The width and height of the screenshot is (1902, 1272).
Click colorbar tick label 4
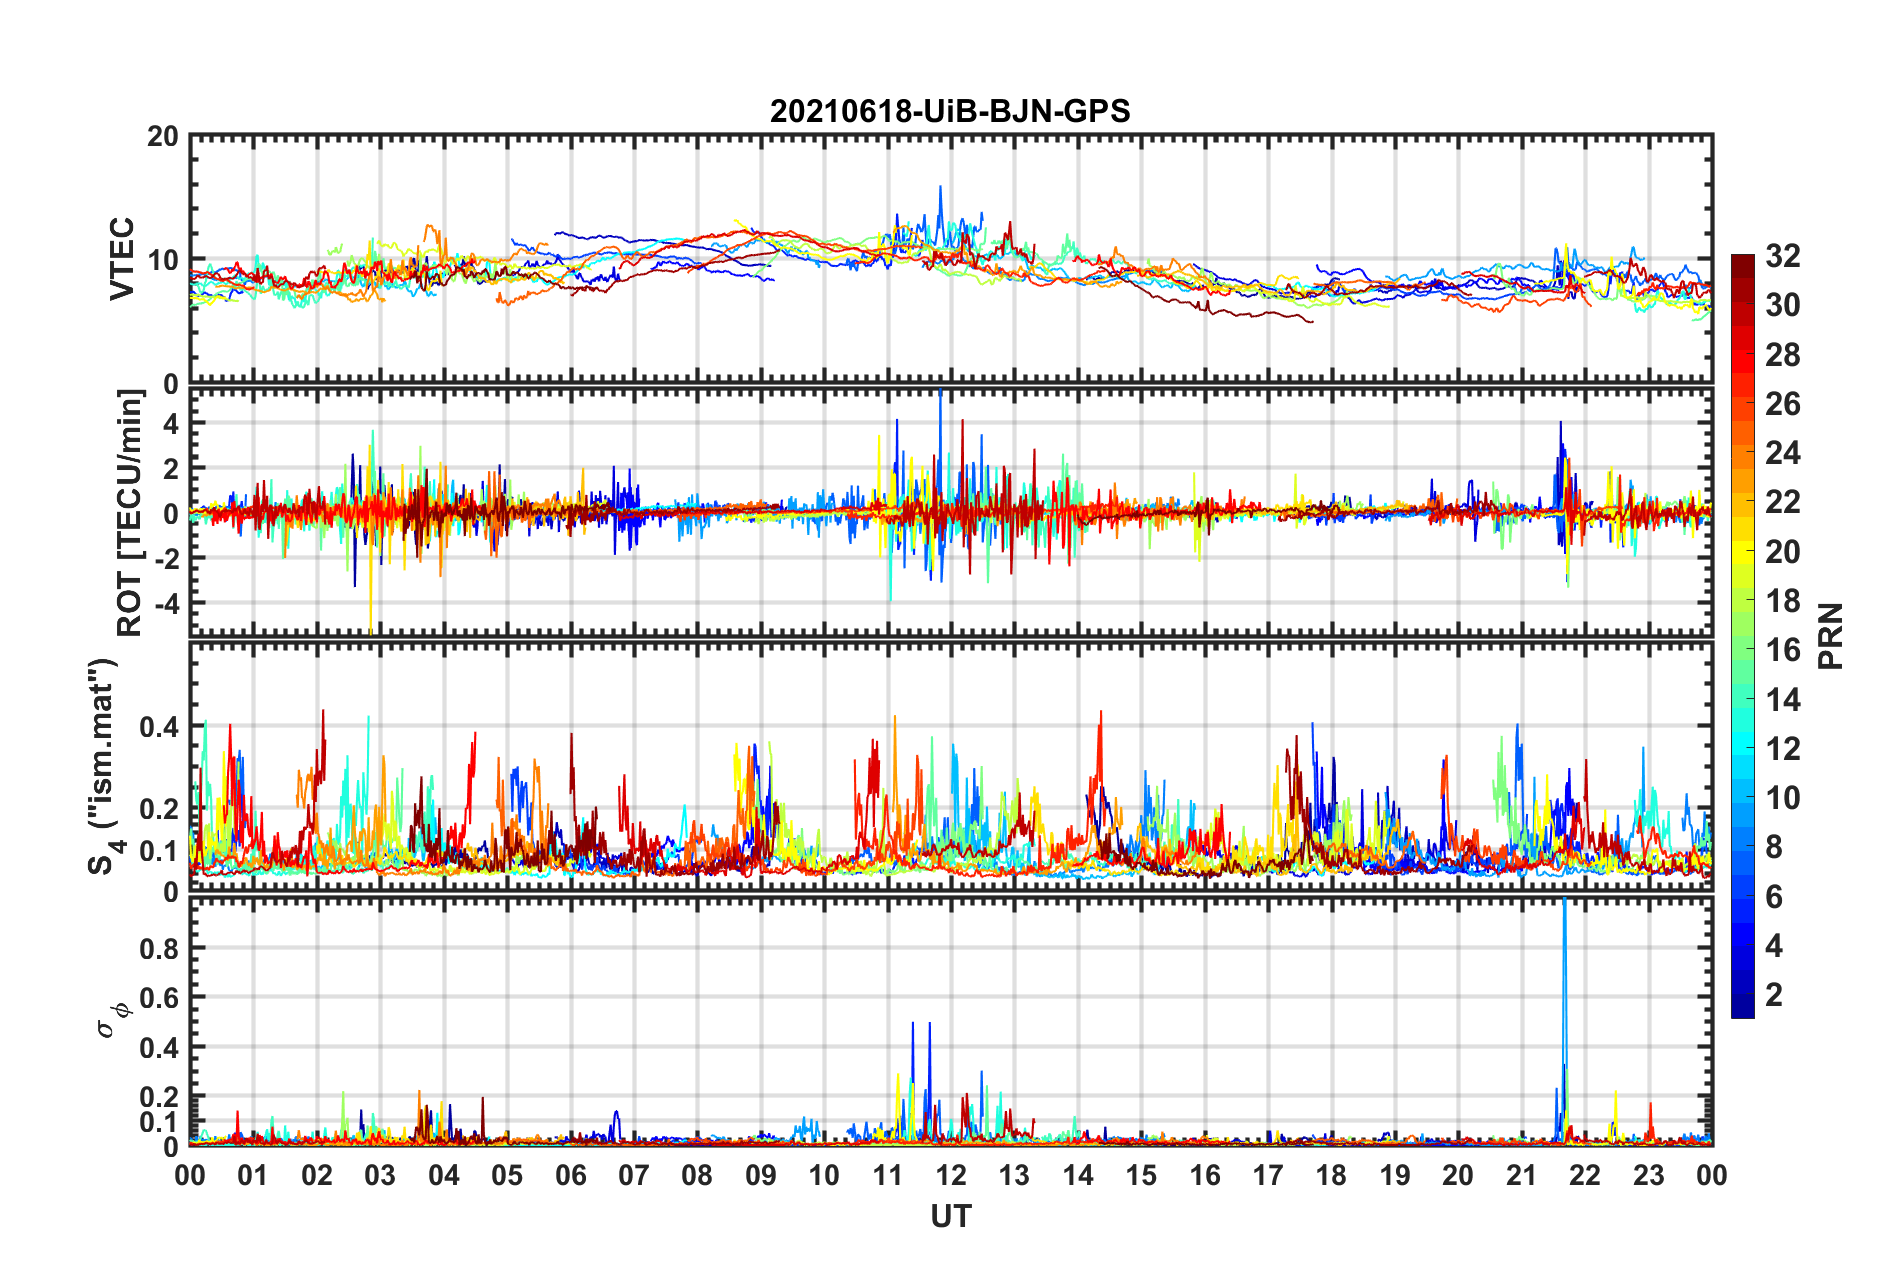click(x=1774, y=946)
